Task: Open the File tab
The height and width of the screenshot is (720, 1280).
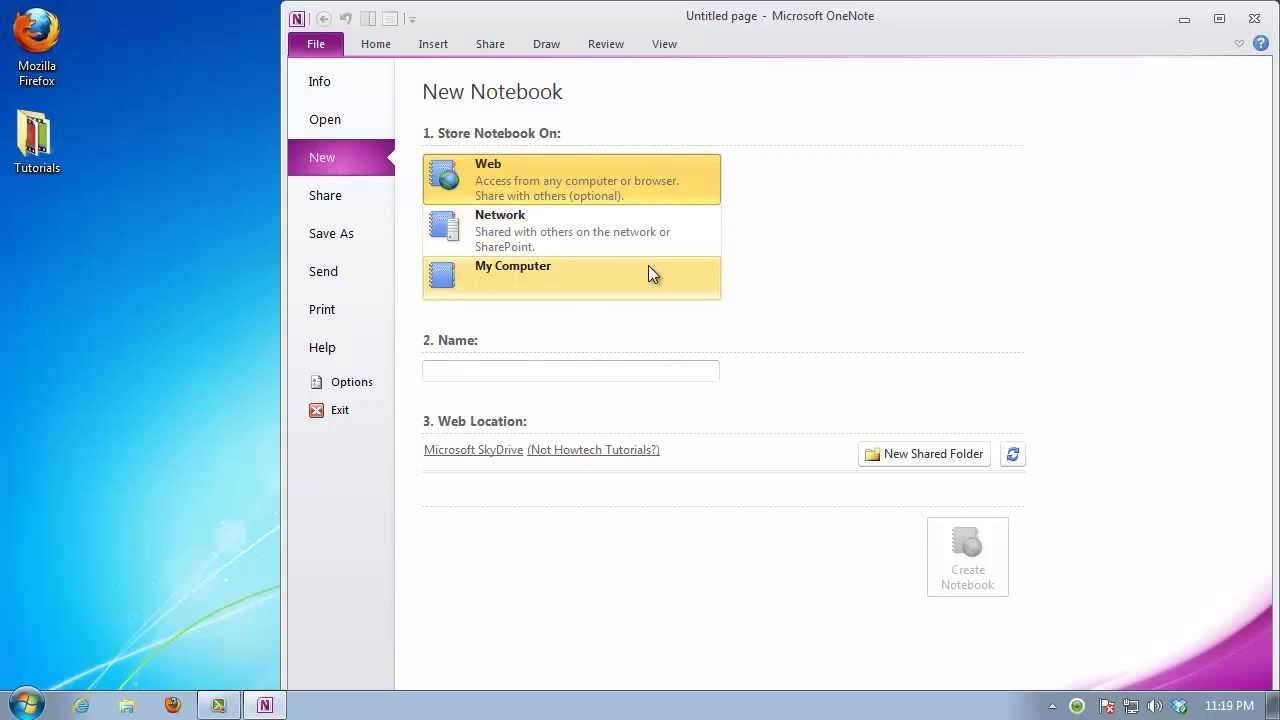Action: click(316, 44)
